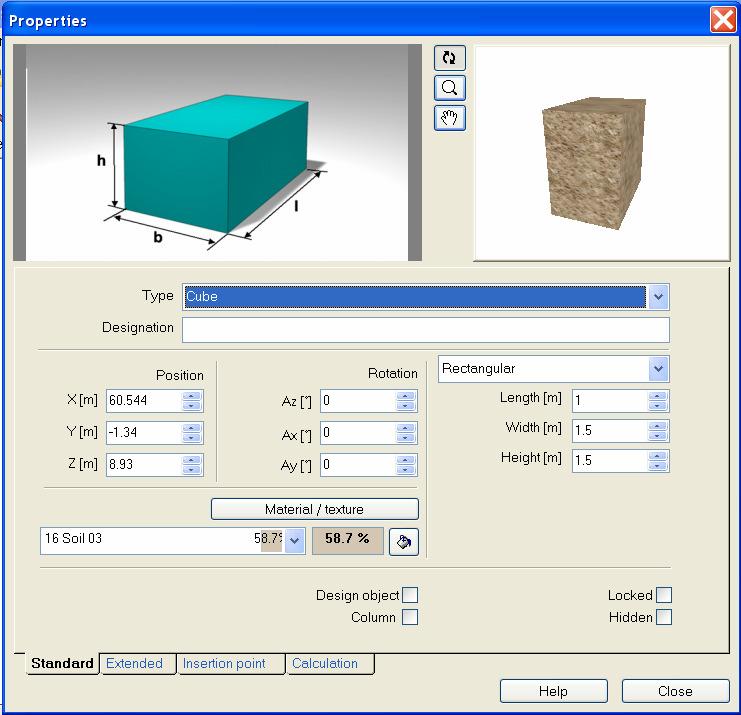Increase Y [m] with up spinner arrow
This screenshot has height=715, width=741.
click(x=192, y=428)
